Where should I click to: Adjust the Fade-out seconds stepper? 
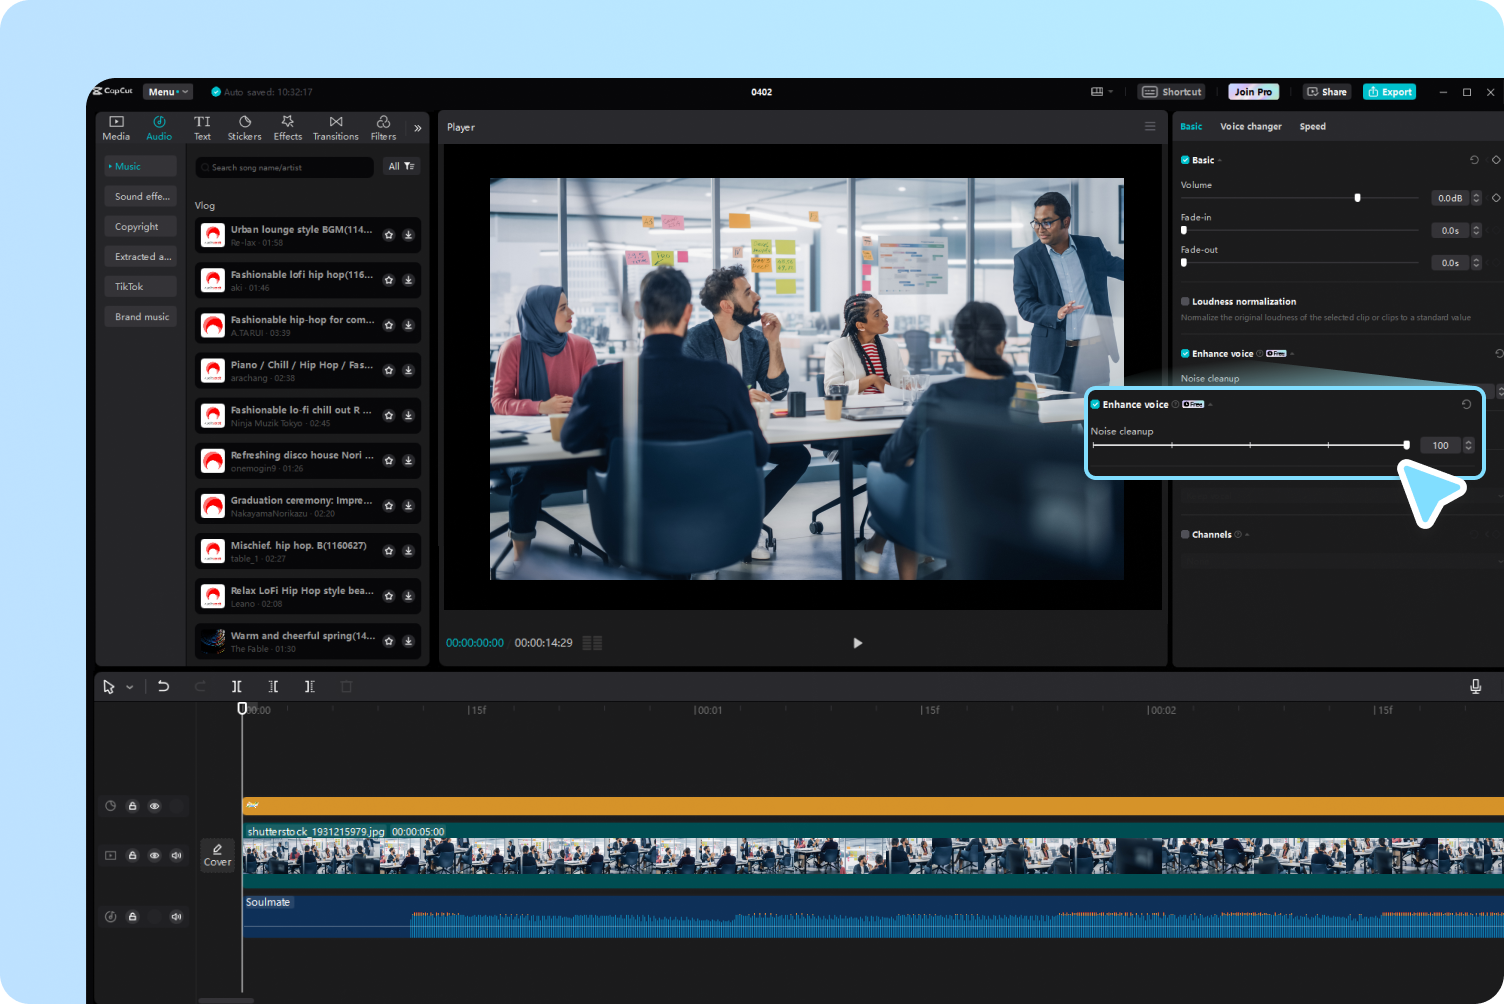pyautogui.click(x=1476, y=263)
